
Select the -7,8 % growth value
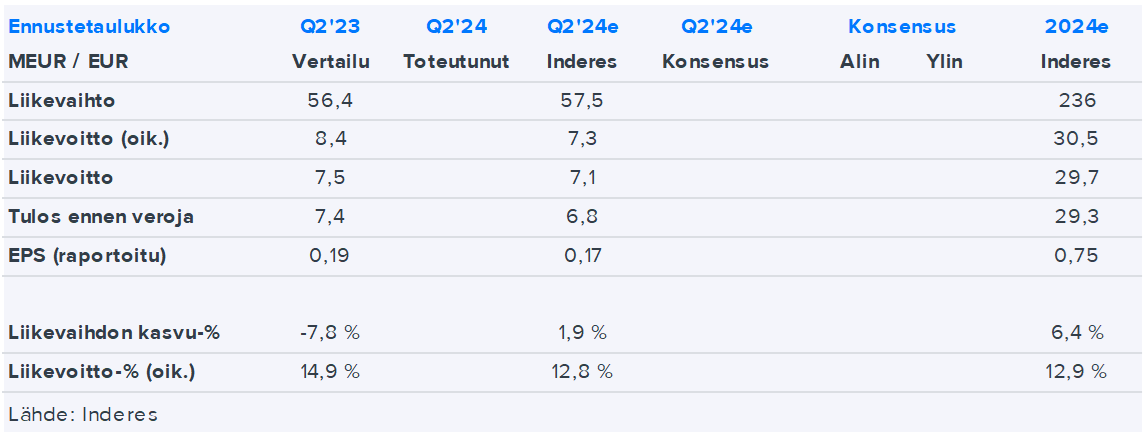pos(331,333)
